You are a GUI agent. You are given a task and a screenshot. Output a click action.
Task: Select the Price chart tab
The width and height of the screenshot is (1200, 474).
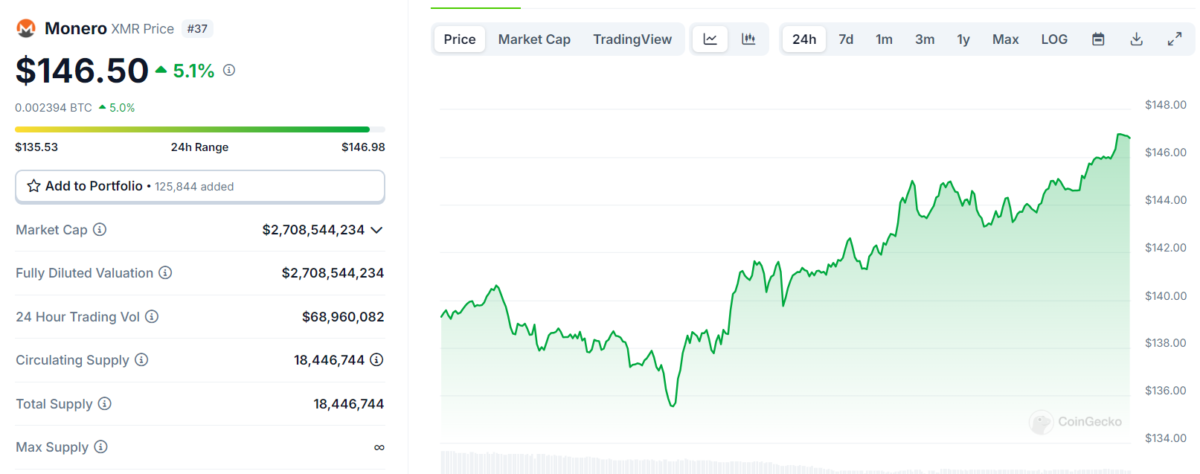[460, 39]
